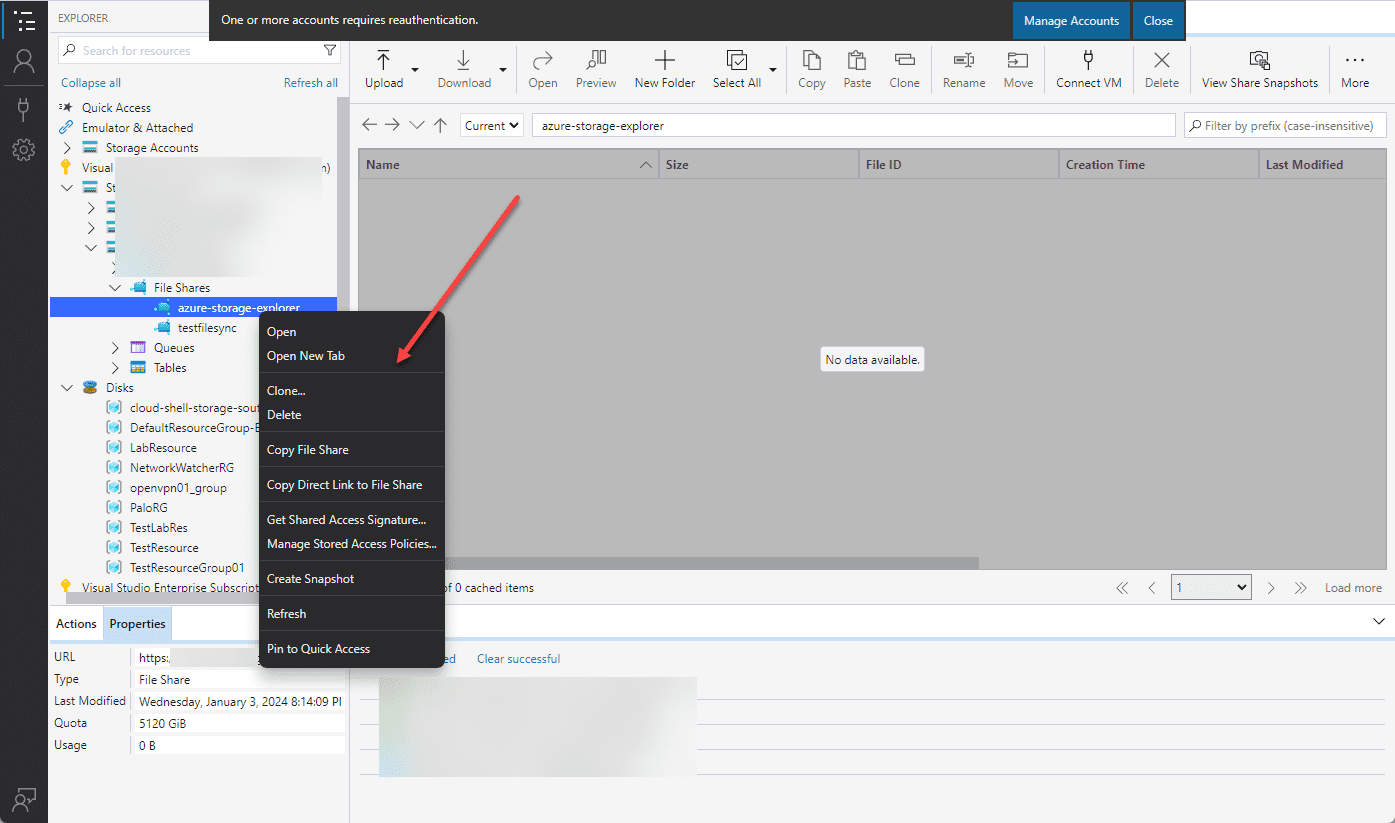This screenshot has height=823, width=1395.
Task: Collapse the activities panel chevron
Action: pos(1379,621)
